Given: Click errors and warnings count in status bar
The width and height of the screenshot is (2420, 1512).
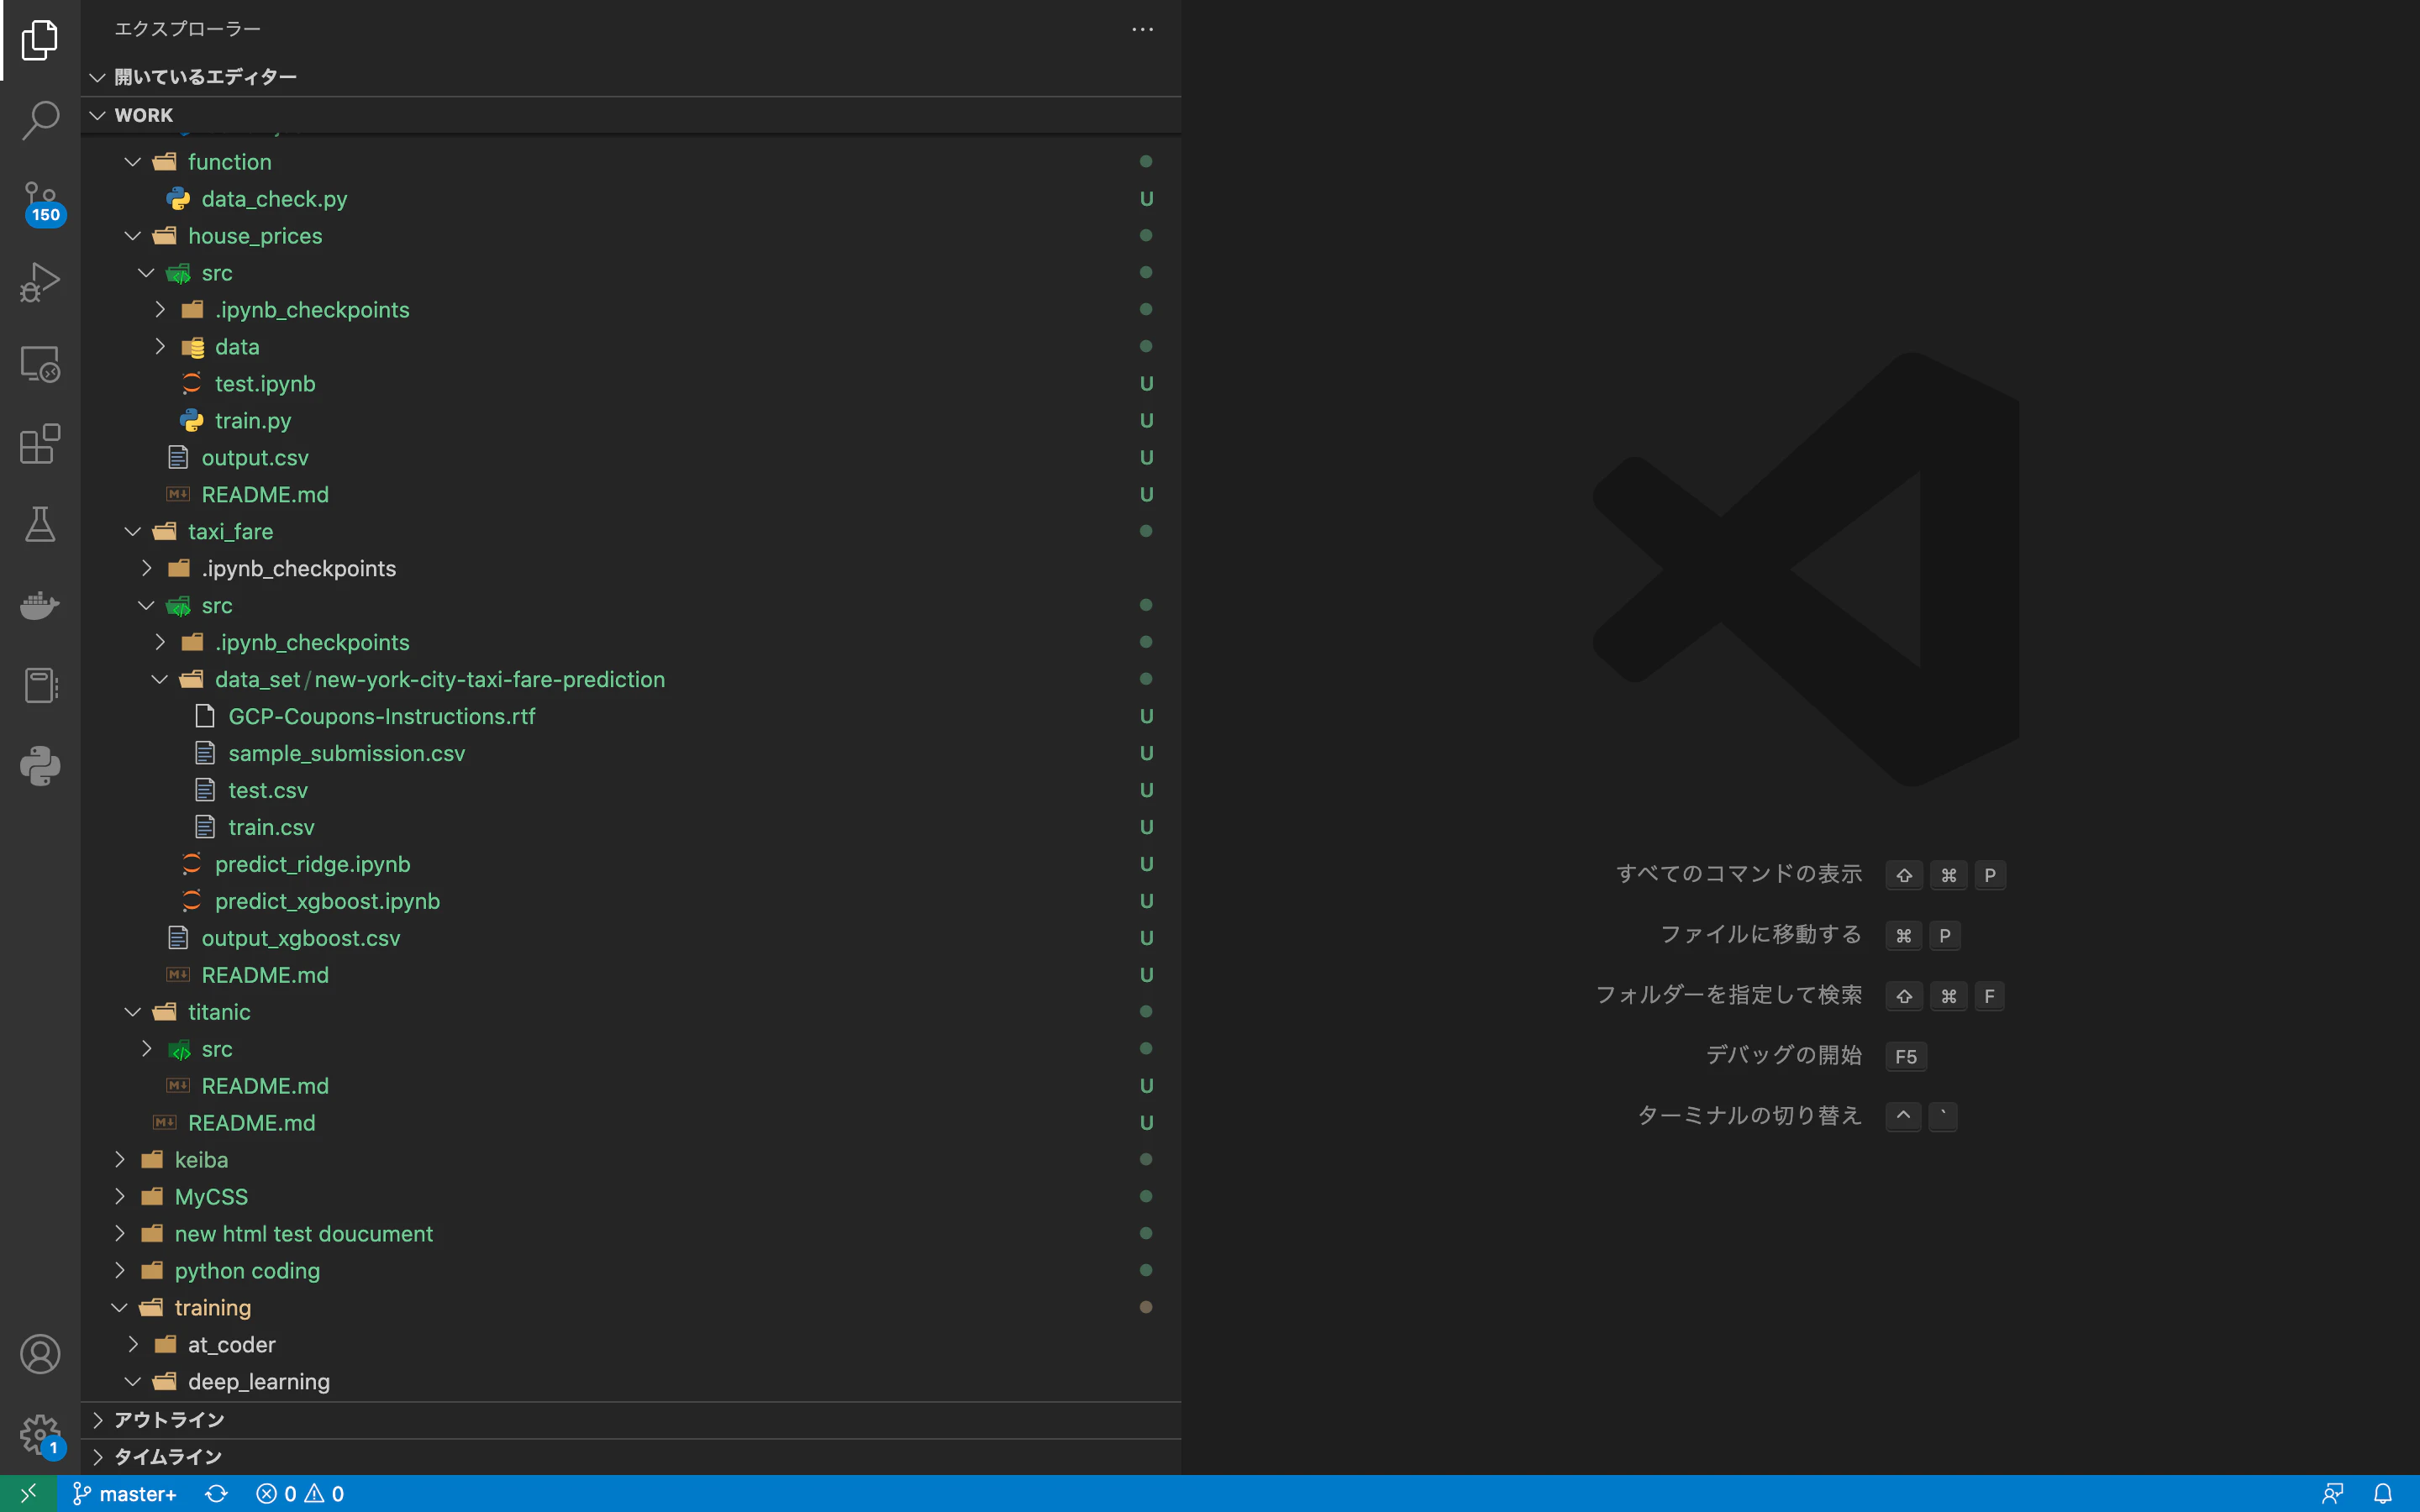Looking at the screenshot, I should 300,1494.
